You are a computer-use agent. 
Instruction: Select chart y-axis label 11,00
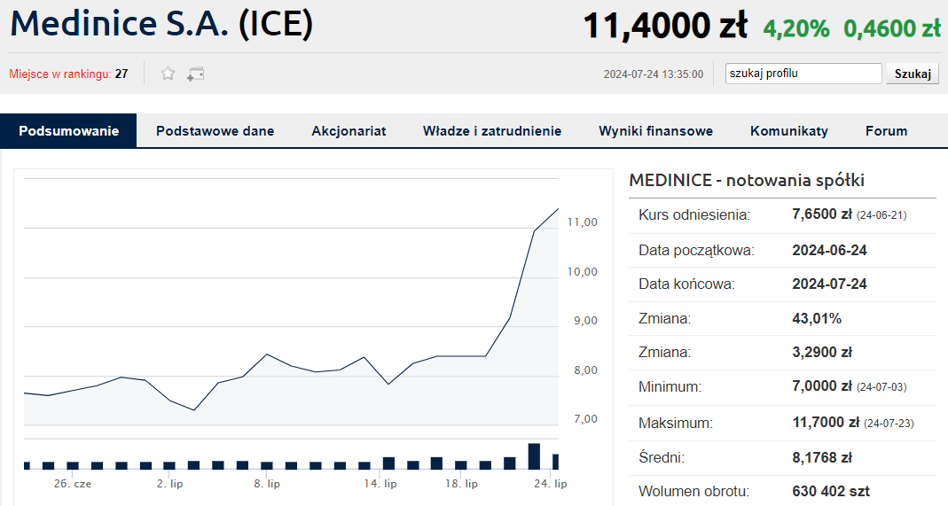tap(582, 222)
